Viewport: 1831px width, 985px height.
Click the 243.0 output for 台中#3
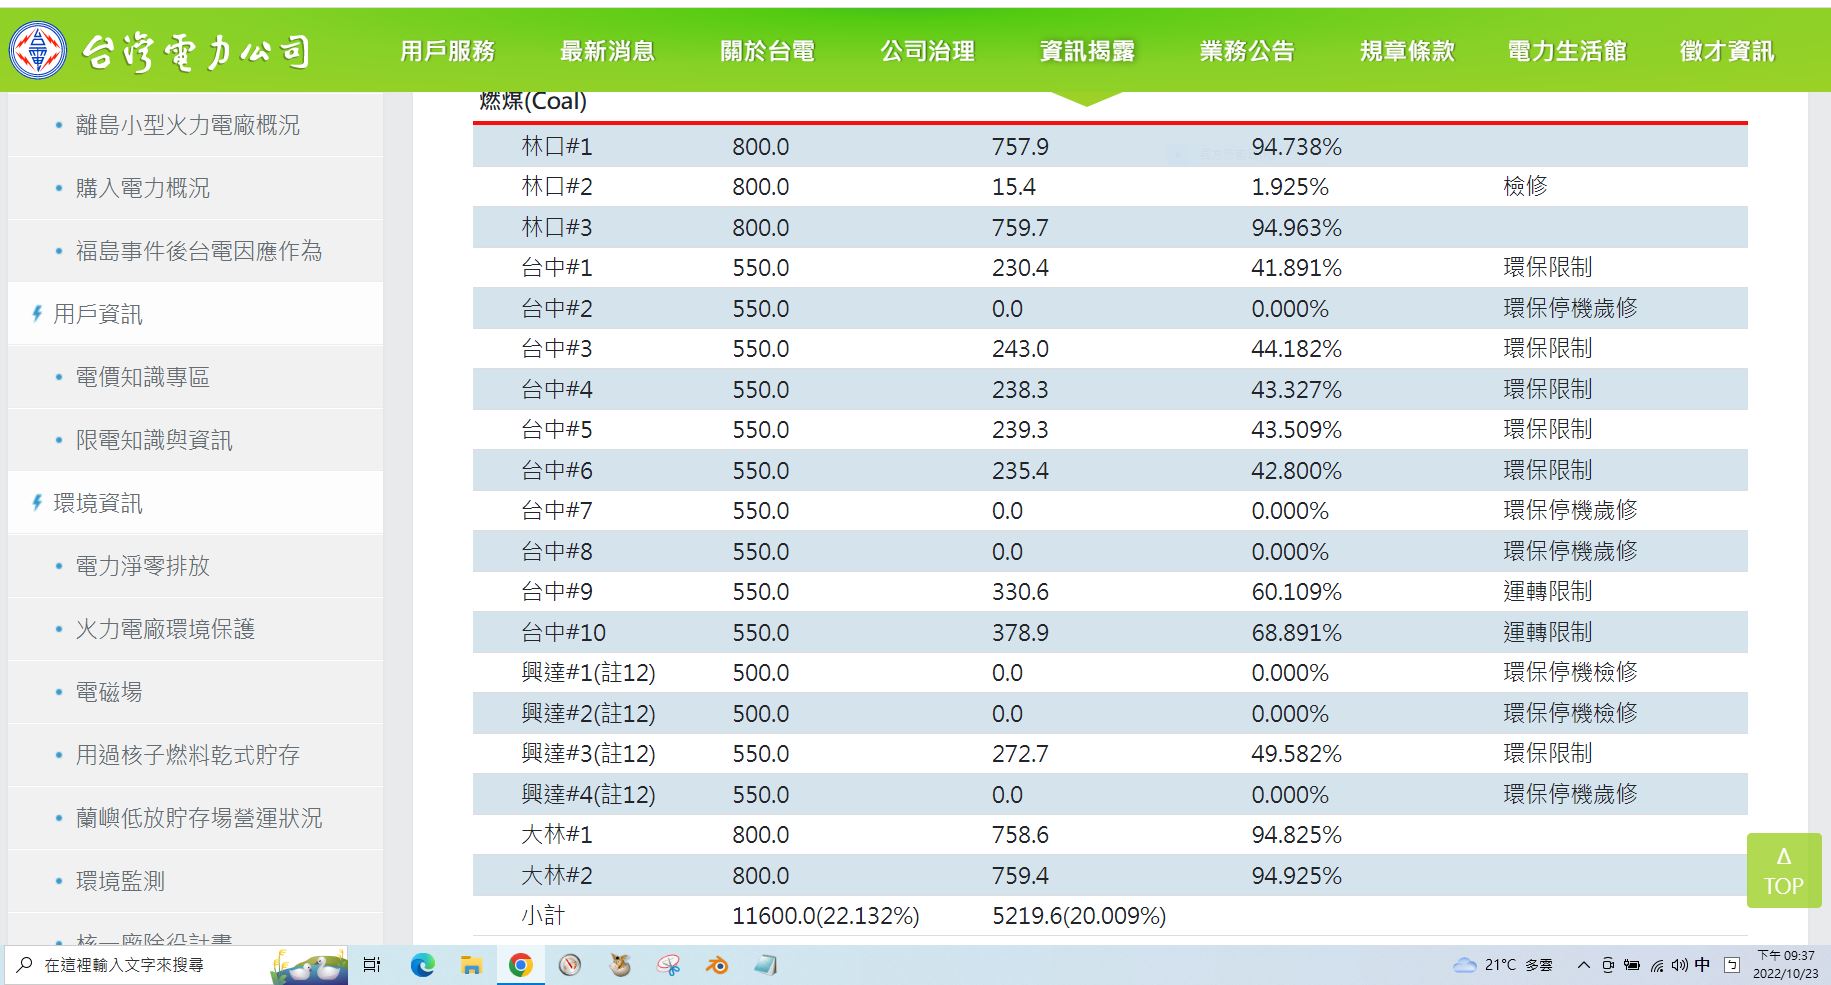(1020, 349)
